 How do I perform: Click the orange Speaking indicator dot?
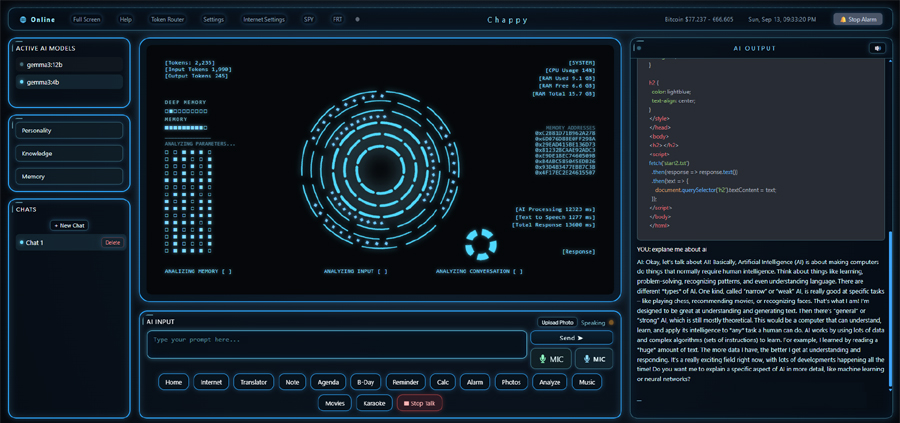[x=611, y=323]
